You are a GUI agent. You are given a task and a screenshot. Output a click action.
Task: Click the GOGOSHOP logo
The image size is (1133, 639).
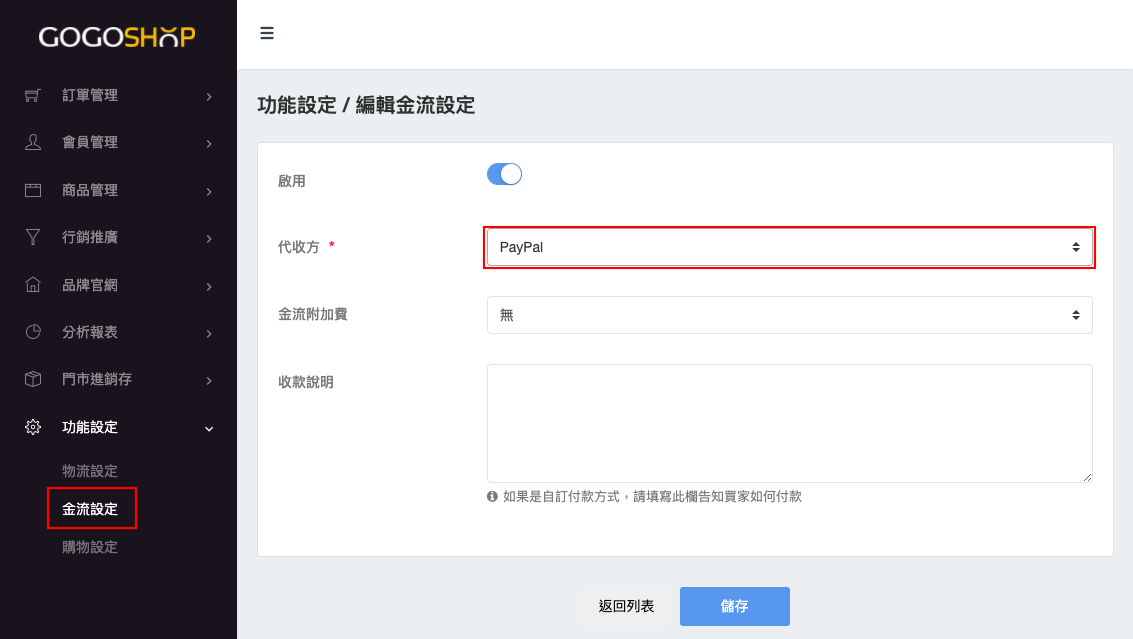[x=117, y=37]
